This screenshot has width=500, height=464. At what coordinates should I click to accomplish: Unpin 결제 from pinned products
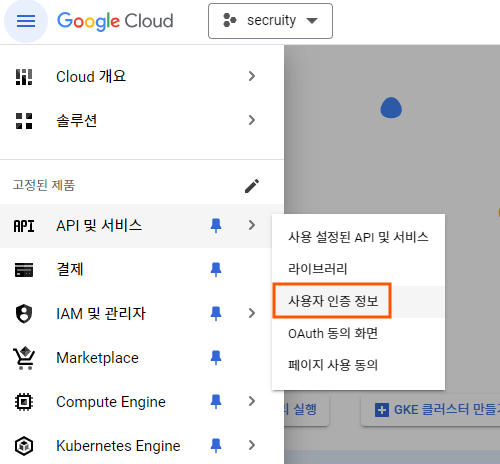point(216,270)
